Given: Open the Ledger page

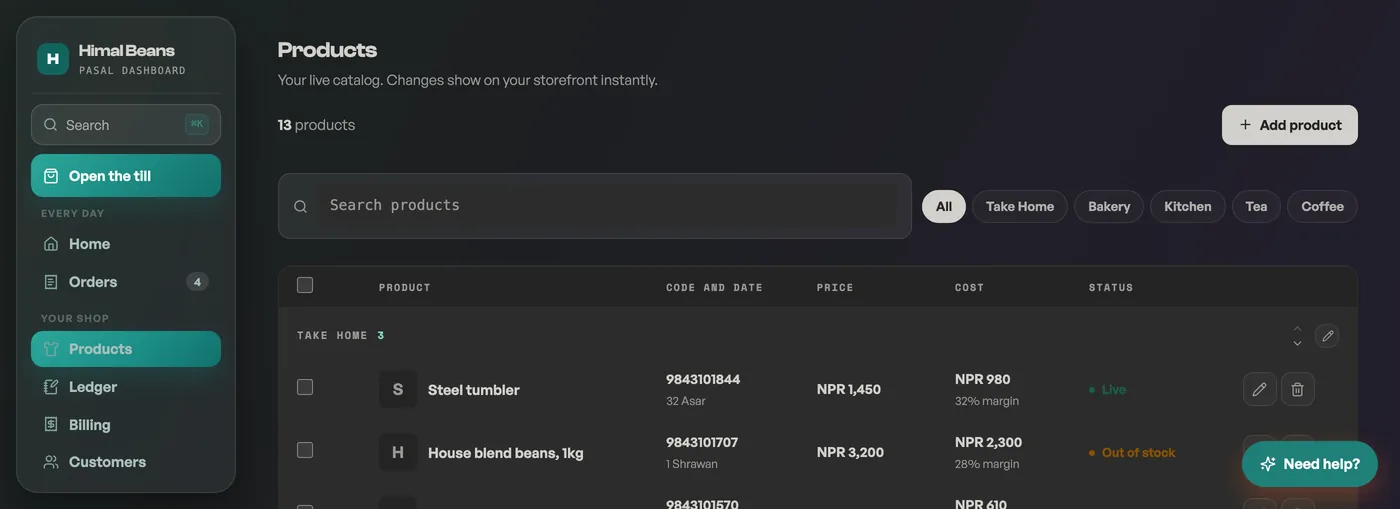Looking at the screenshot, I should click(126, 387).
